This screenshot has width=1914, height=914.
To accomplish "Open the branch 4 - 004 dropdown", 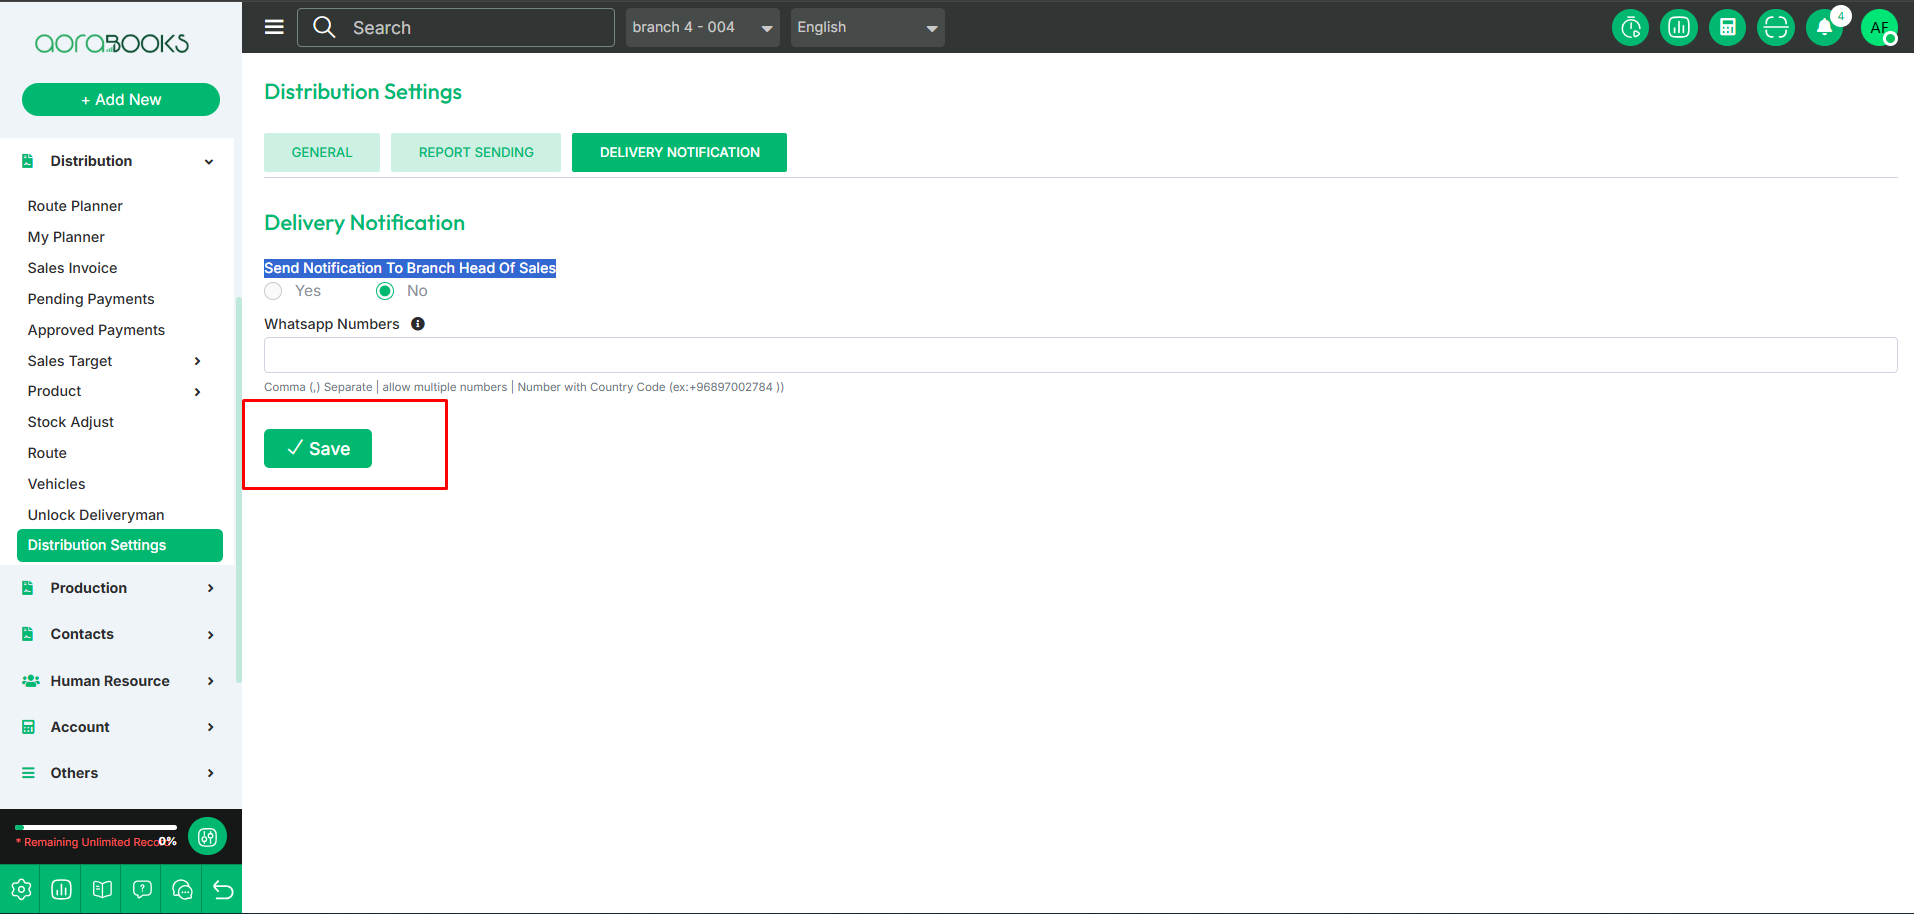I will tap(702, 28).
